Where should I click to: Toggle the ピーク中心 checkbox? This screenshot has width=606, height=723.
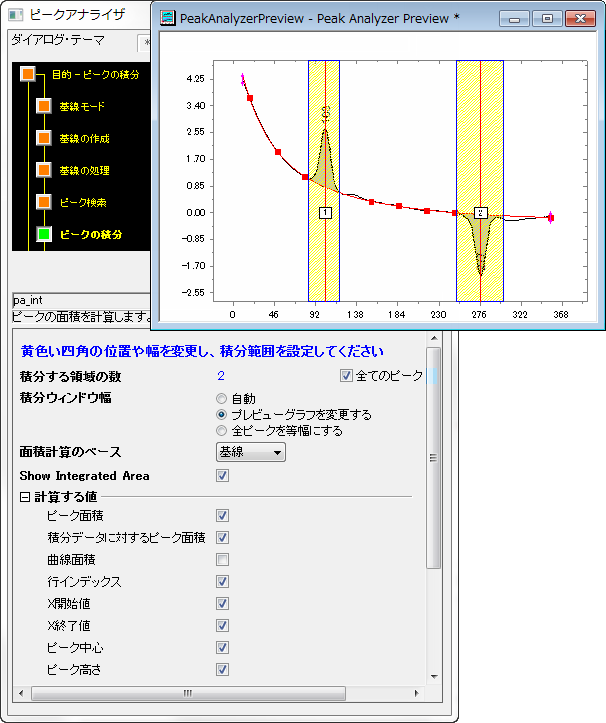(222, 647)
